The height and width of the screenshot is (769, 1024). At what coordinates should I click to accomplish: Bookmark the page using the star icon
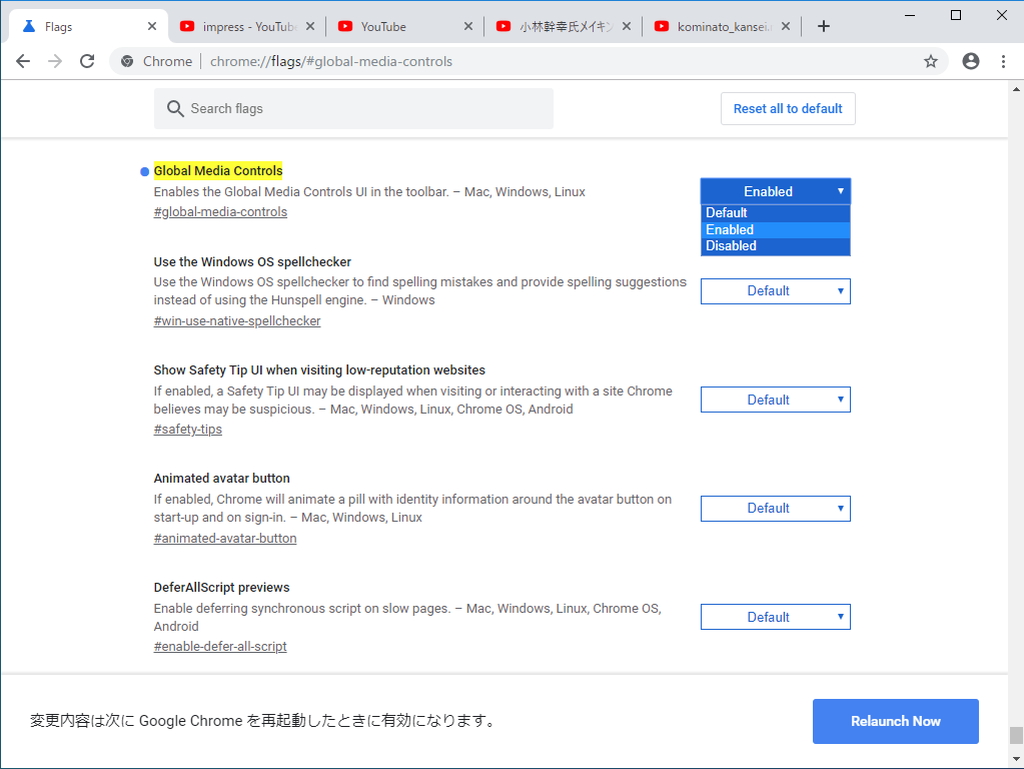[x=931, y=61]
